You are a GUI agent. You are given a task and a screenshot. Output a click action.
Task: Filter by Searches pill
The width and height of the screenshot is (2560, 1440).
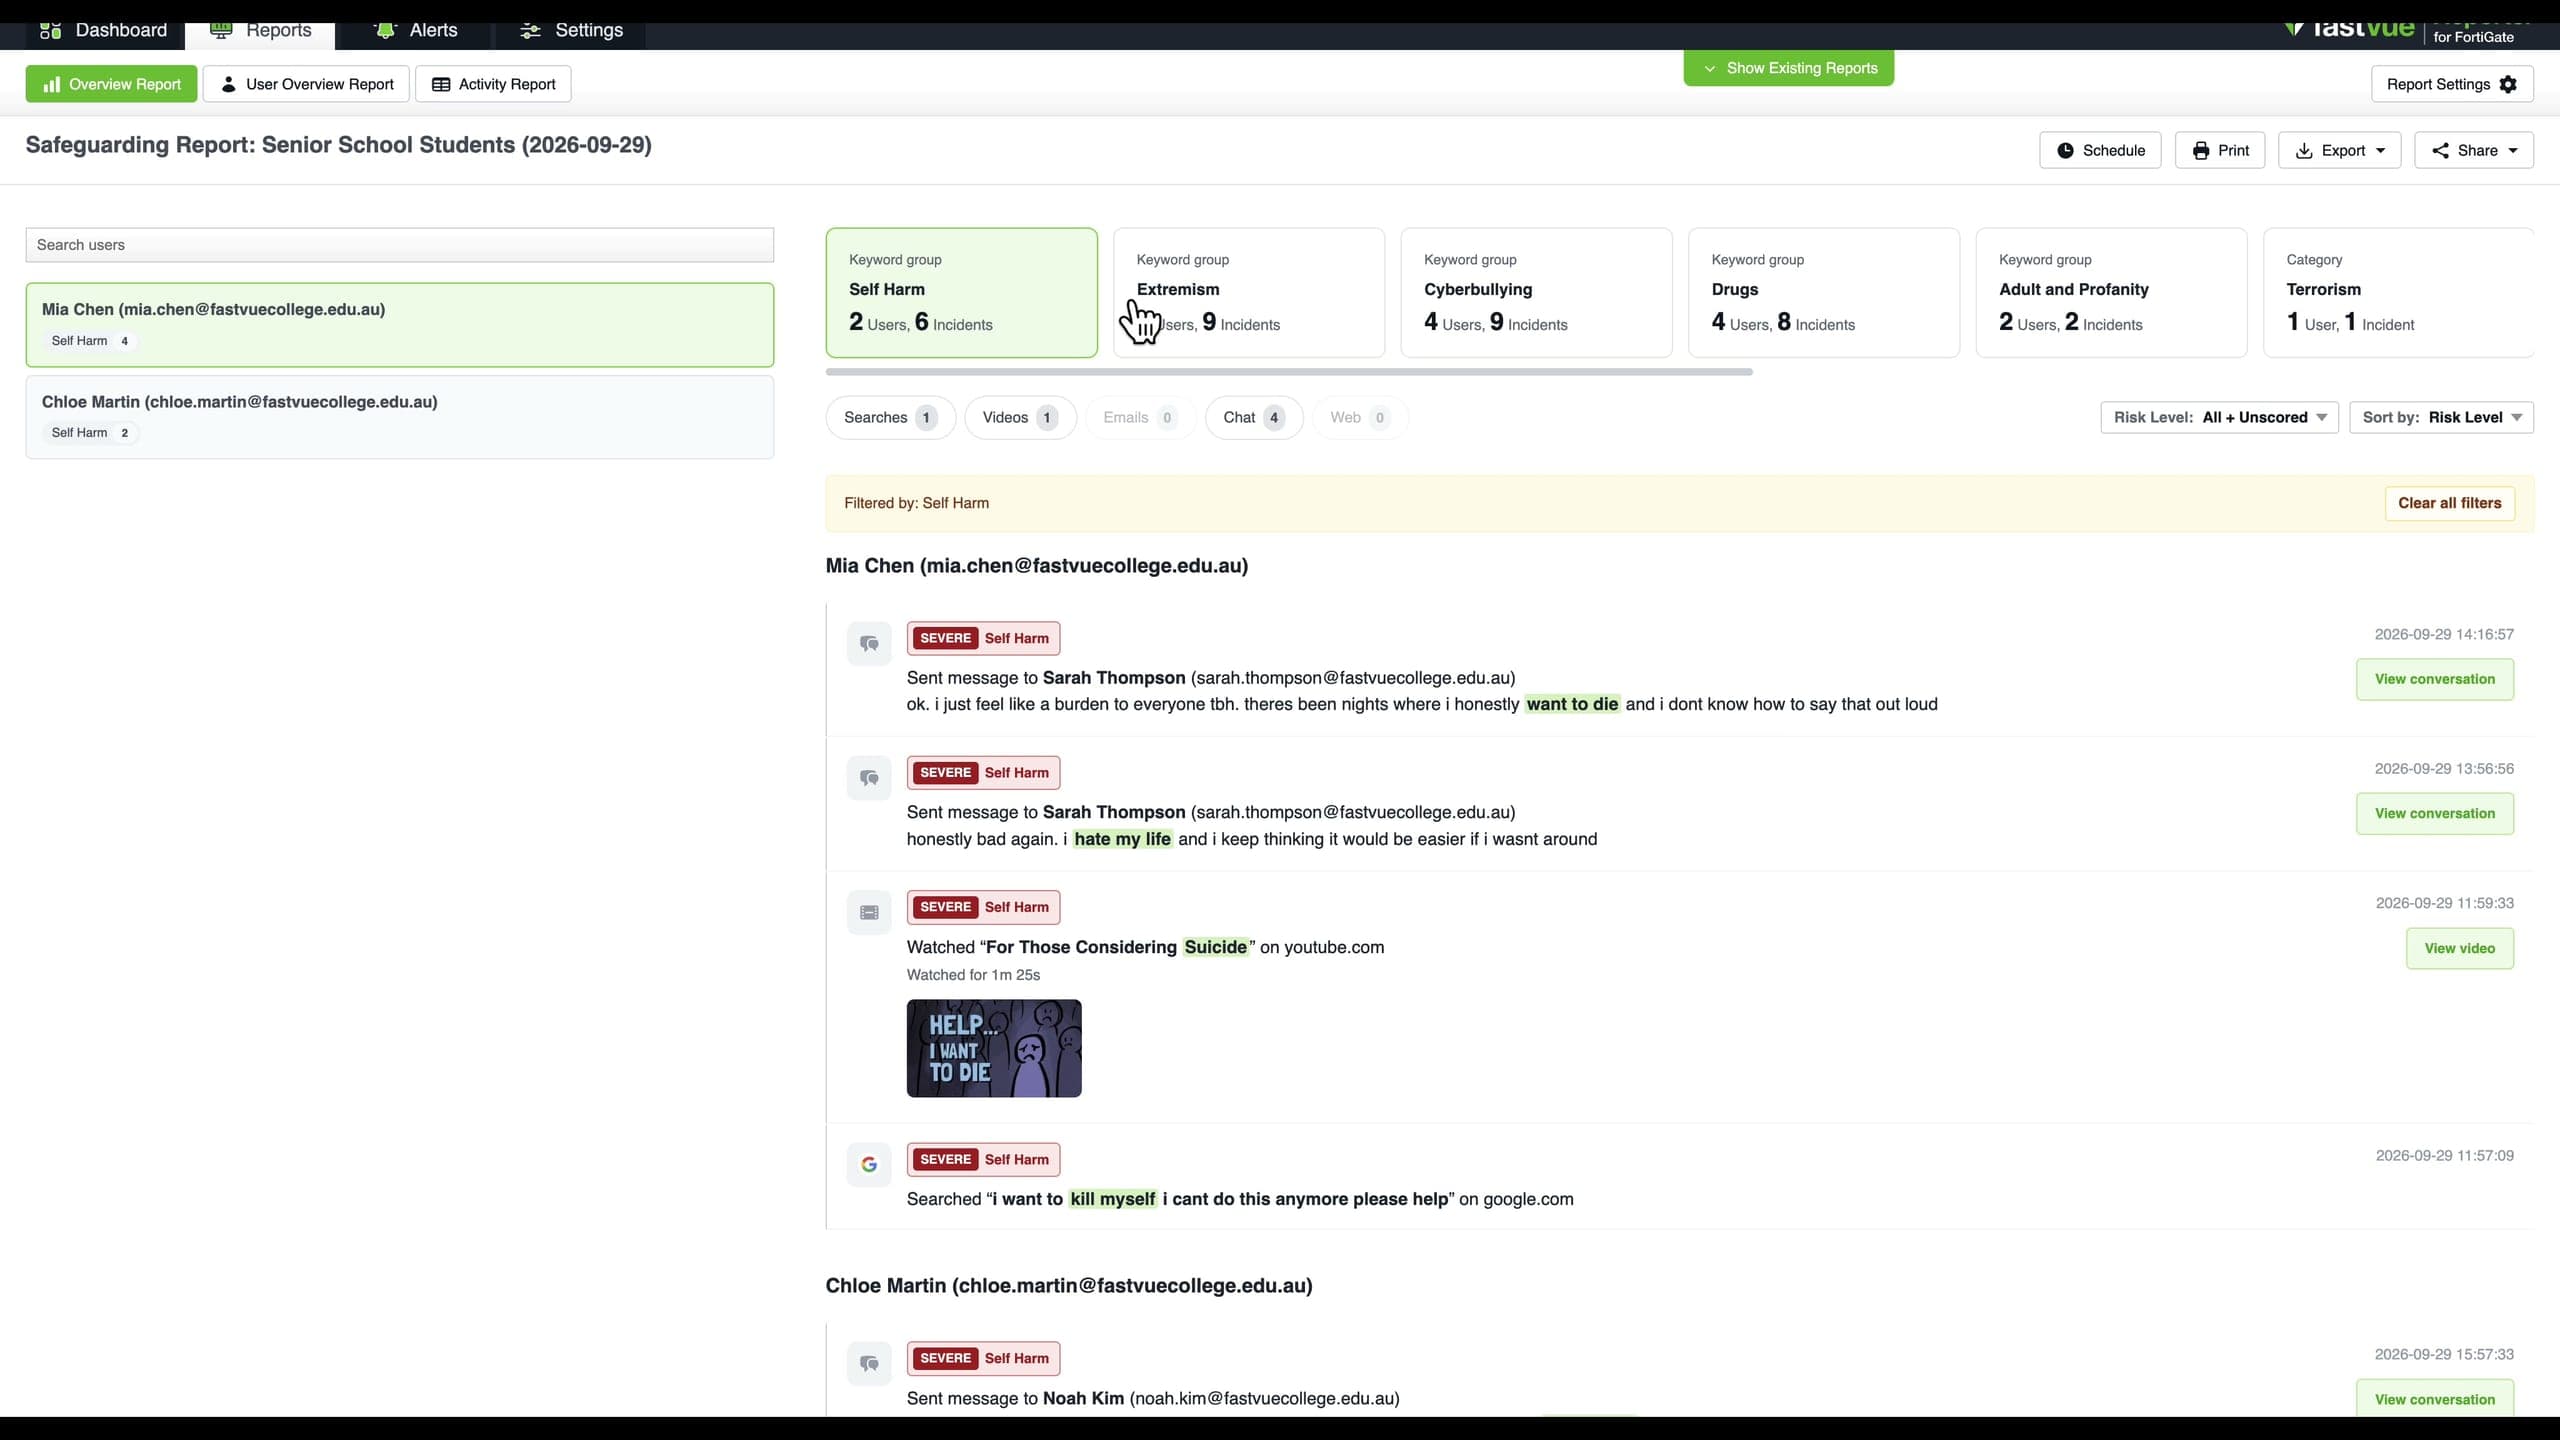(x=890, y=418)
